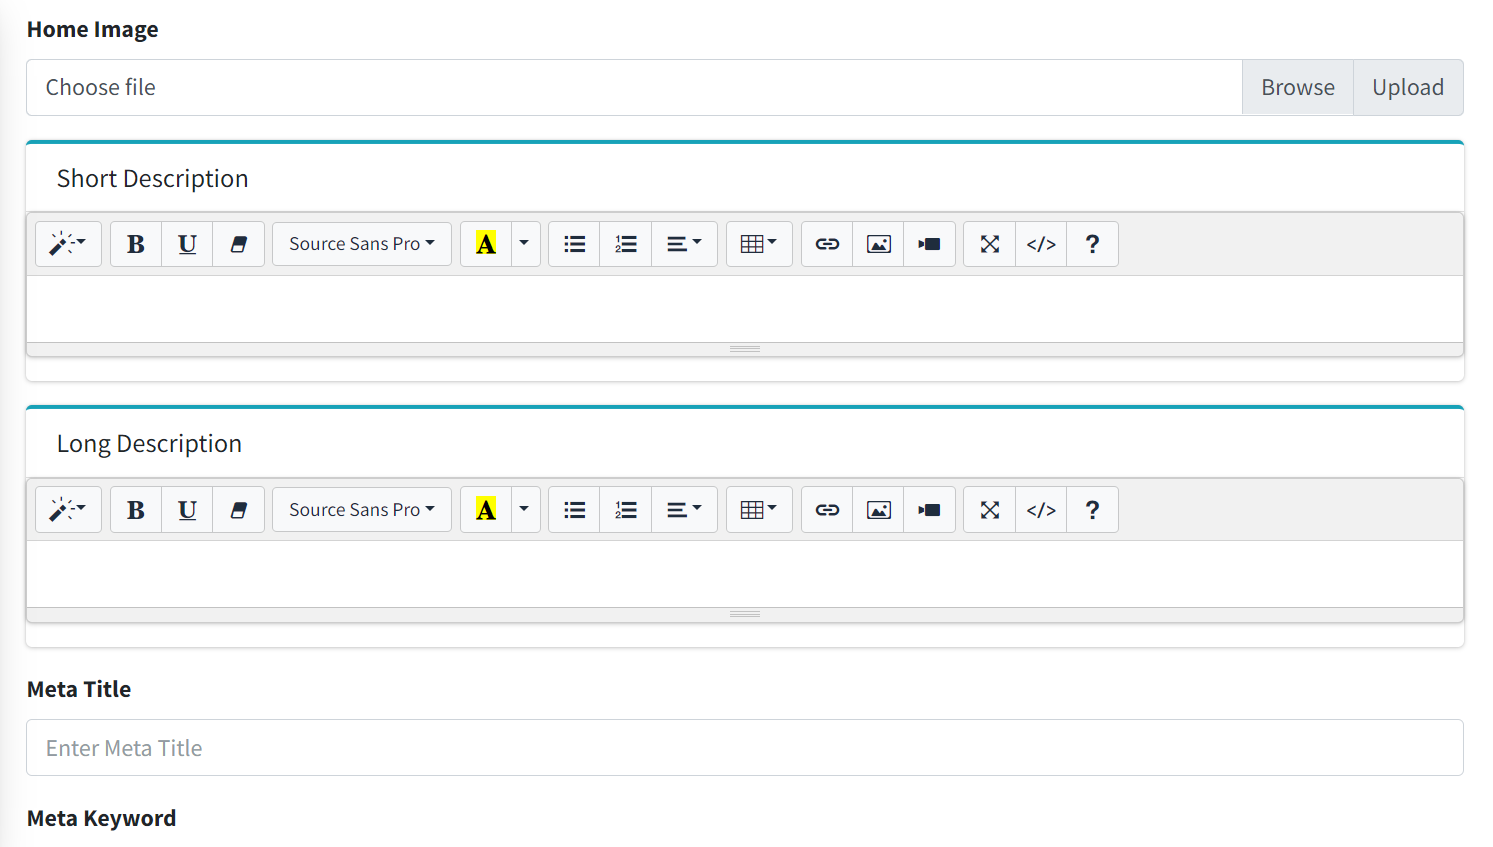Insert link in Short Description editor

click(827, 244)
